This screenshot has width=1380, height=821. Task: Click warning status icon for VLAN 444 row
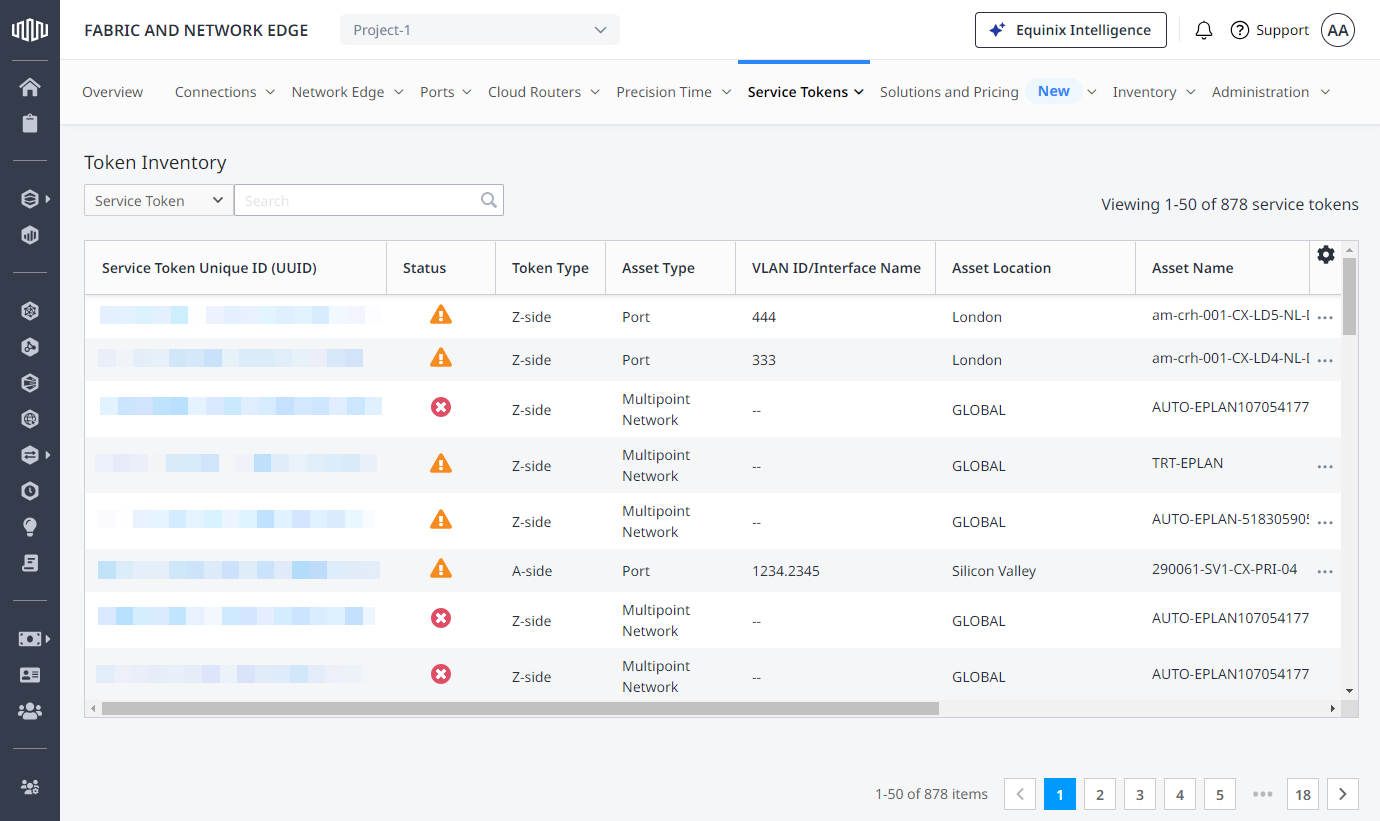[441, 315]
